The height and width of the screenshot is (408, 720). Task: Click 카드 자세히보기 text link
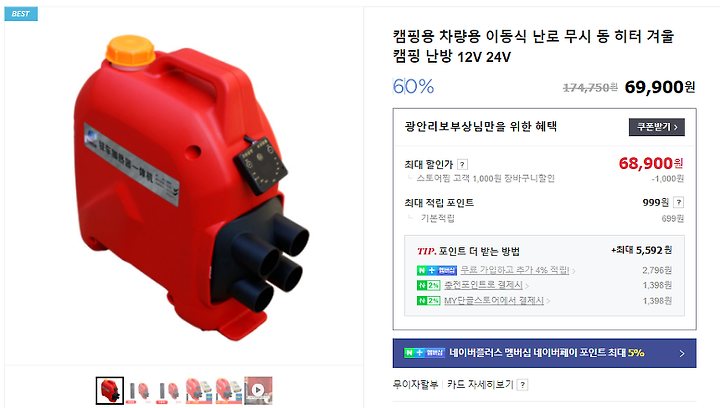point(480,384)
